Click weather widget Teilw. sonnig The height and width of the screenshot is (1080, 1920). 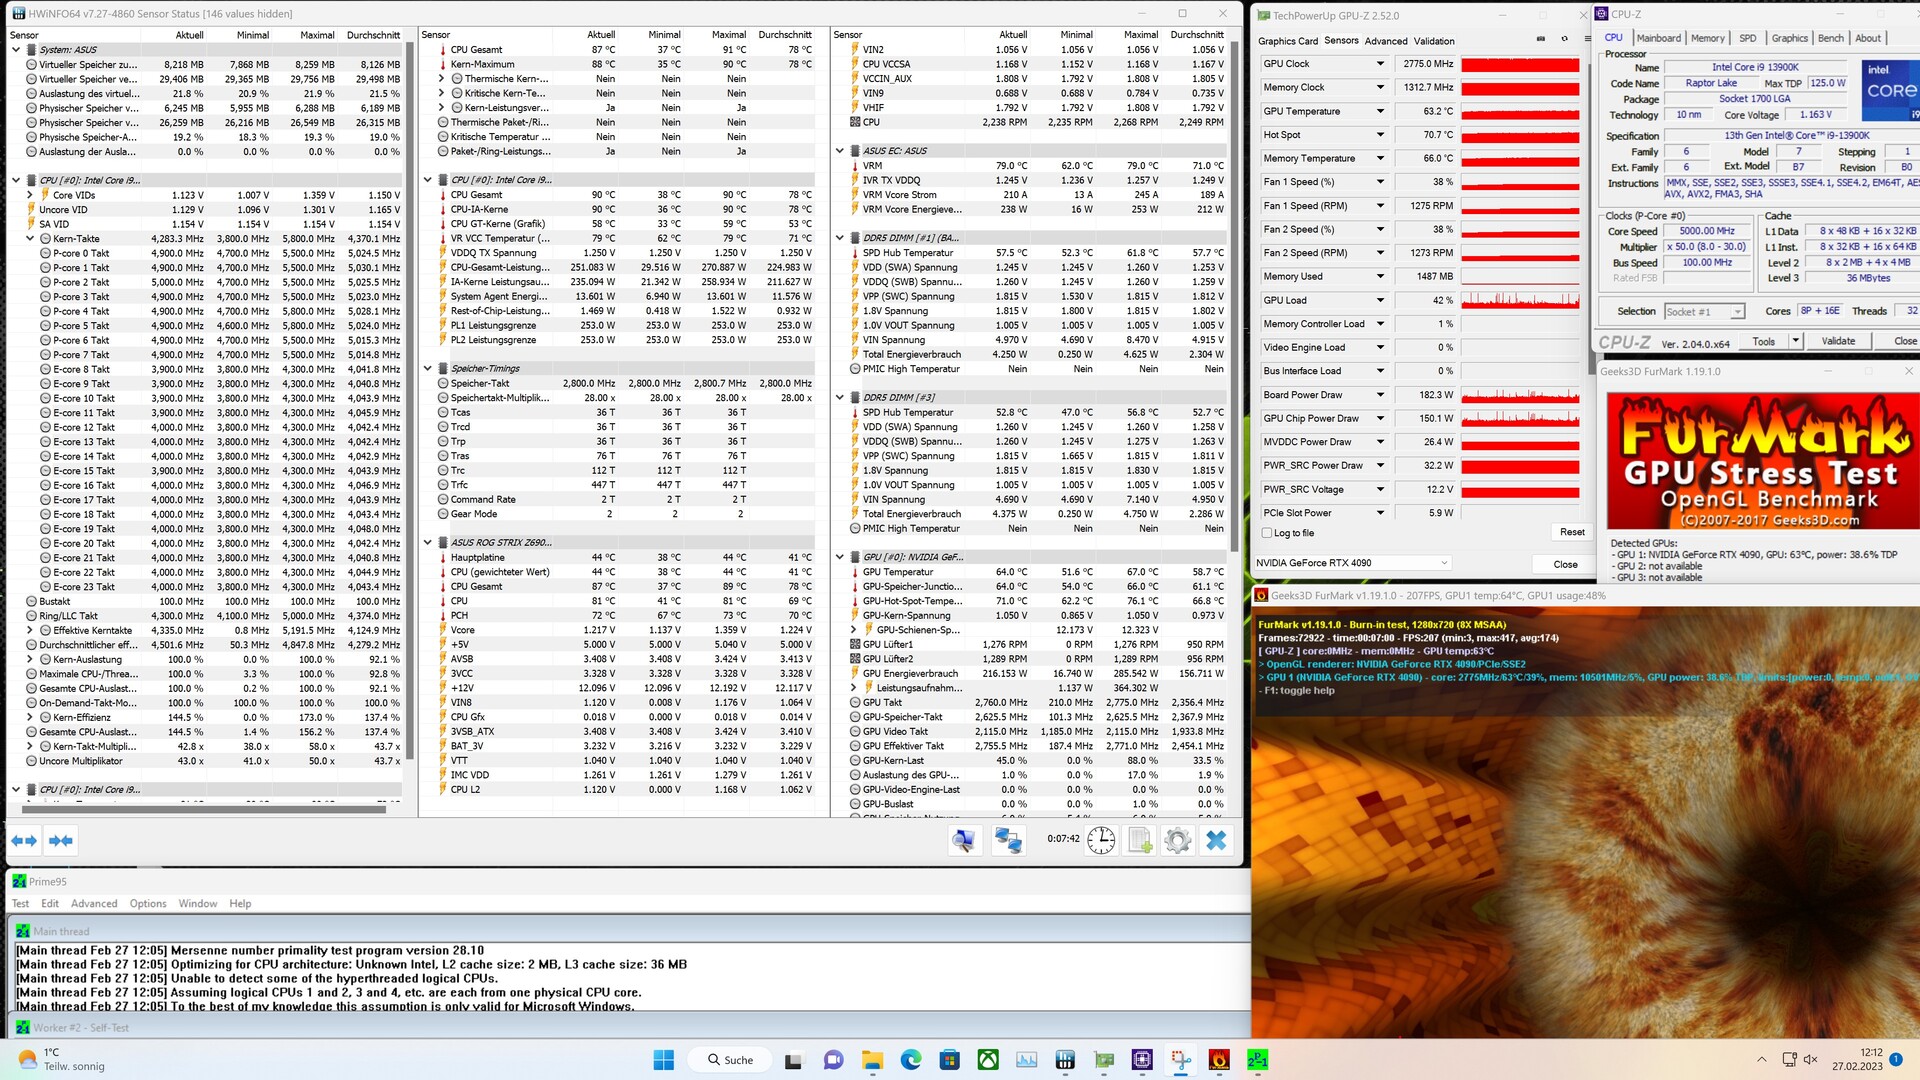[x=62, y=1060]
